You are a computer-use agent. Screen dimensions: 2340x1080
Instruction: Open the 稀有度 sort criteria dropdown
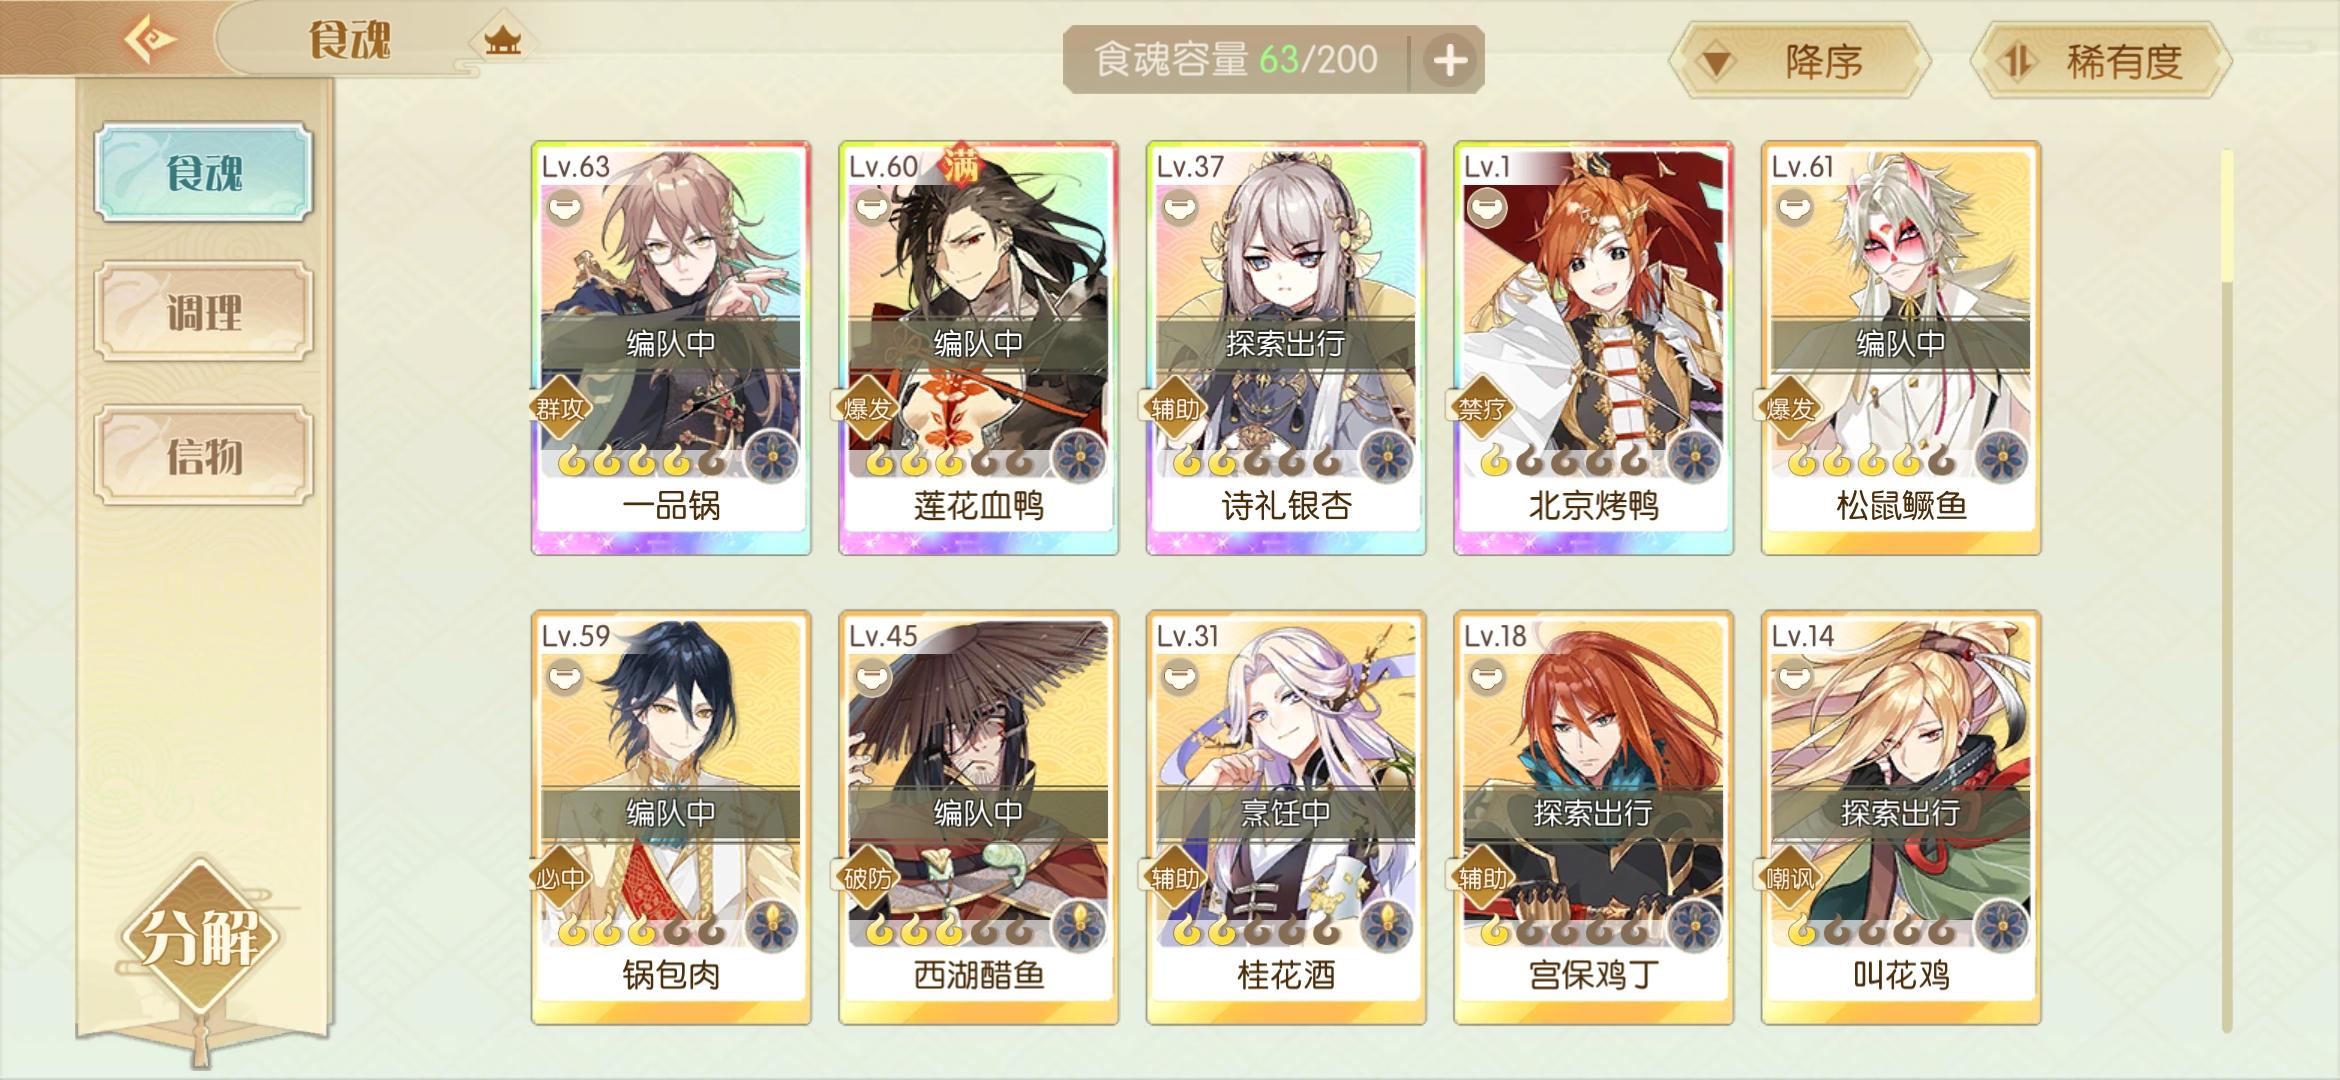(2101, 61)
